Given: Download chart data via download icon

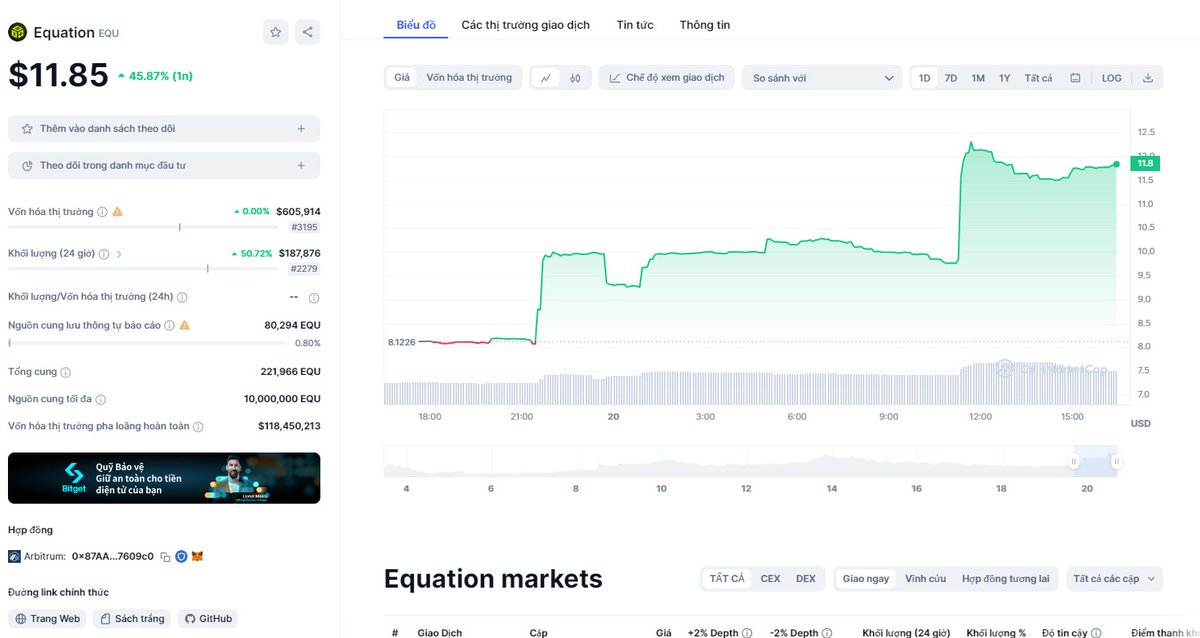Looking at the screenshot, I should [1148, 78].
